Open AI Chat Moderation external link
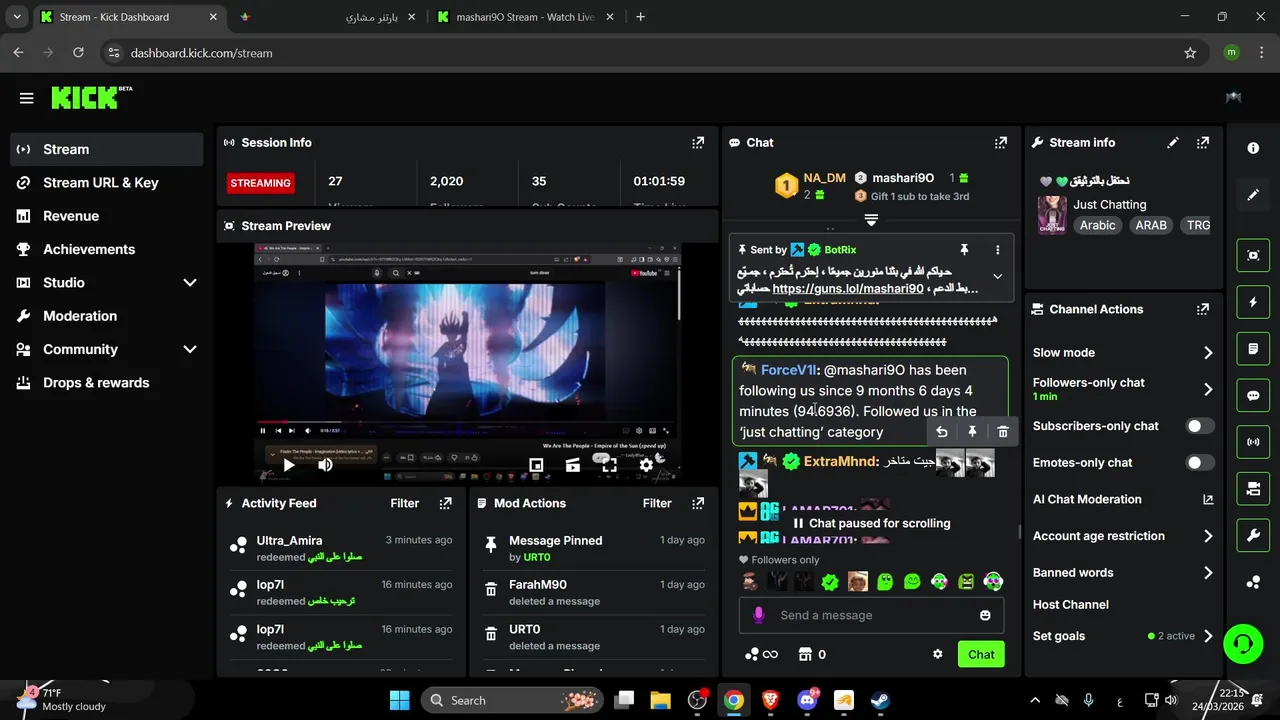The image size is (1280, 720). (x=1208, y=499)
